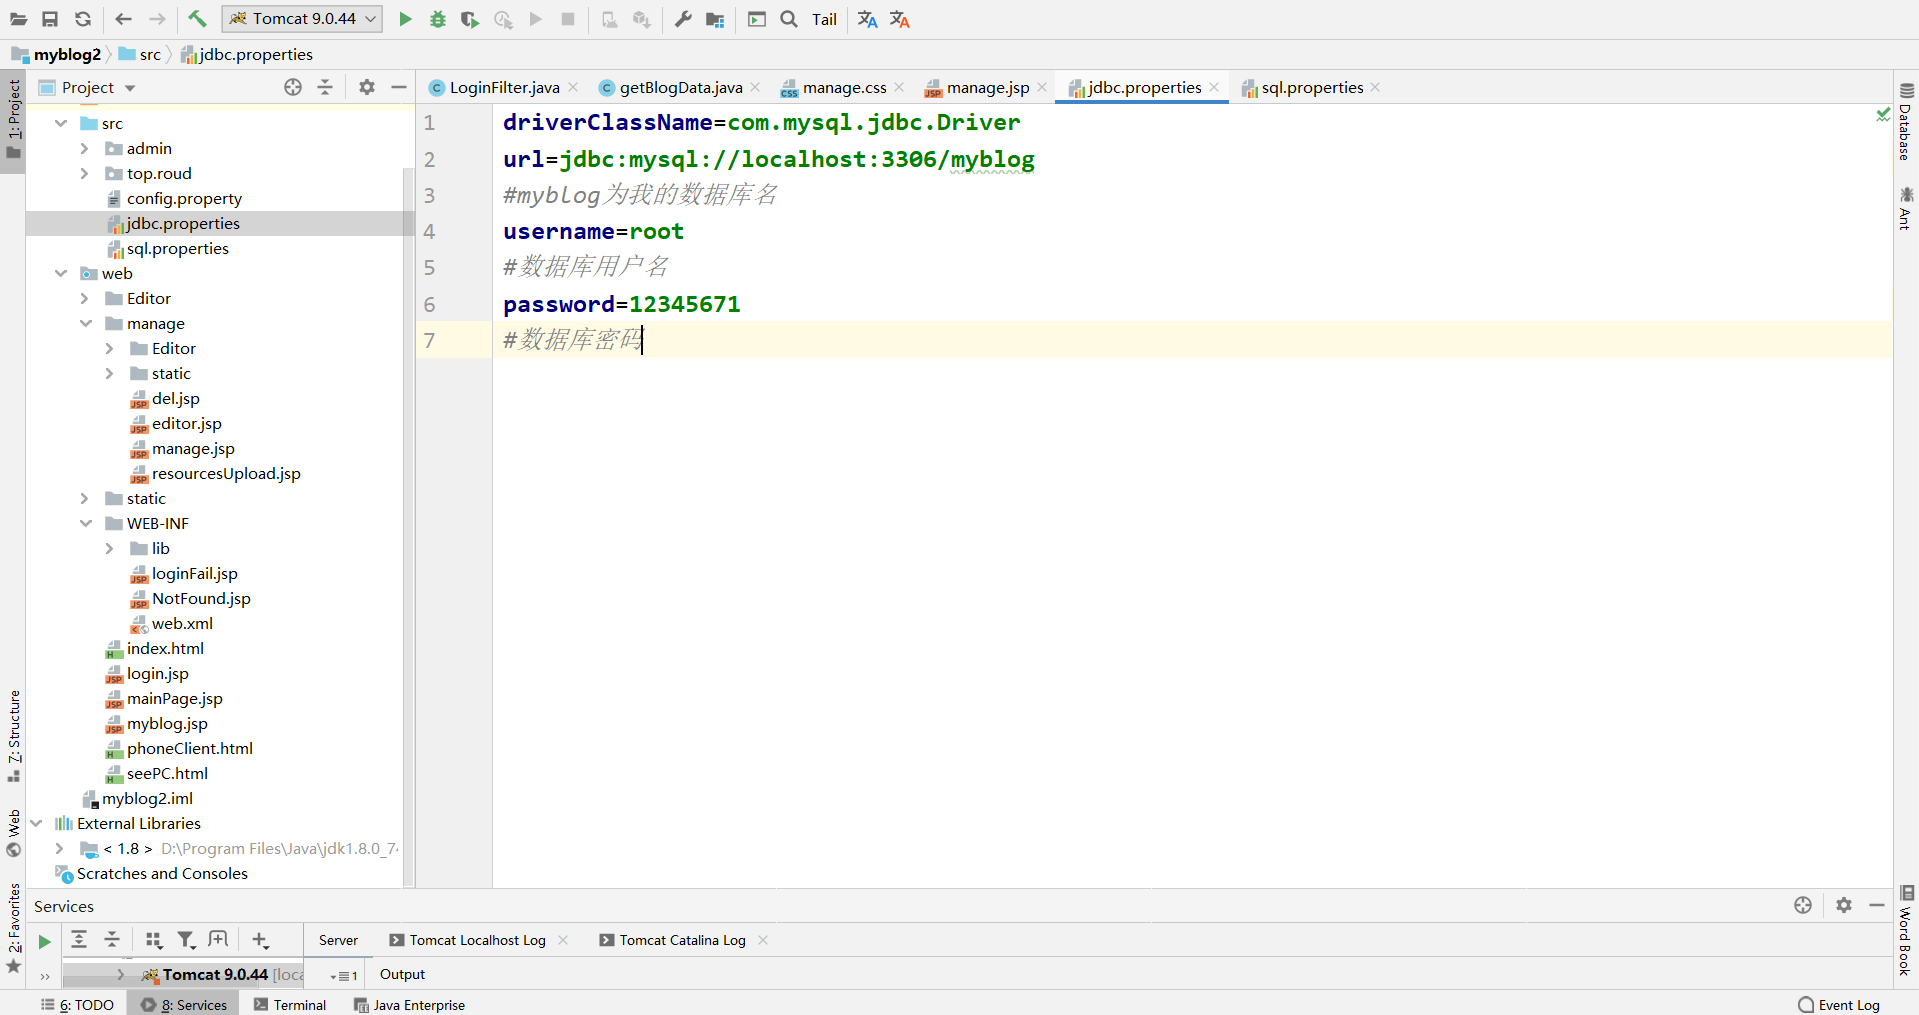Save all with the disk icon
The height and width of the screenshot is (1015, 1919).
click(50, 19)
